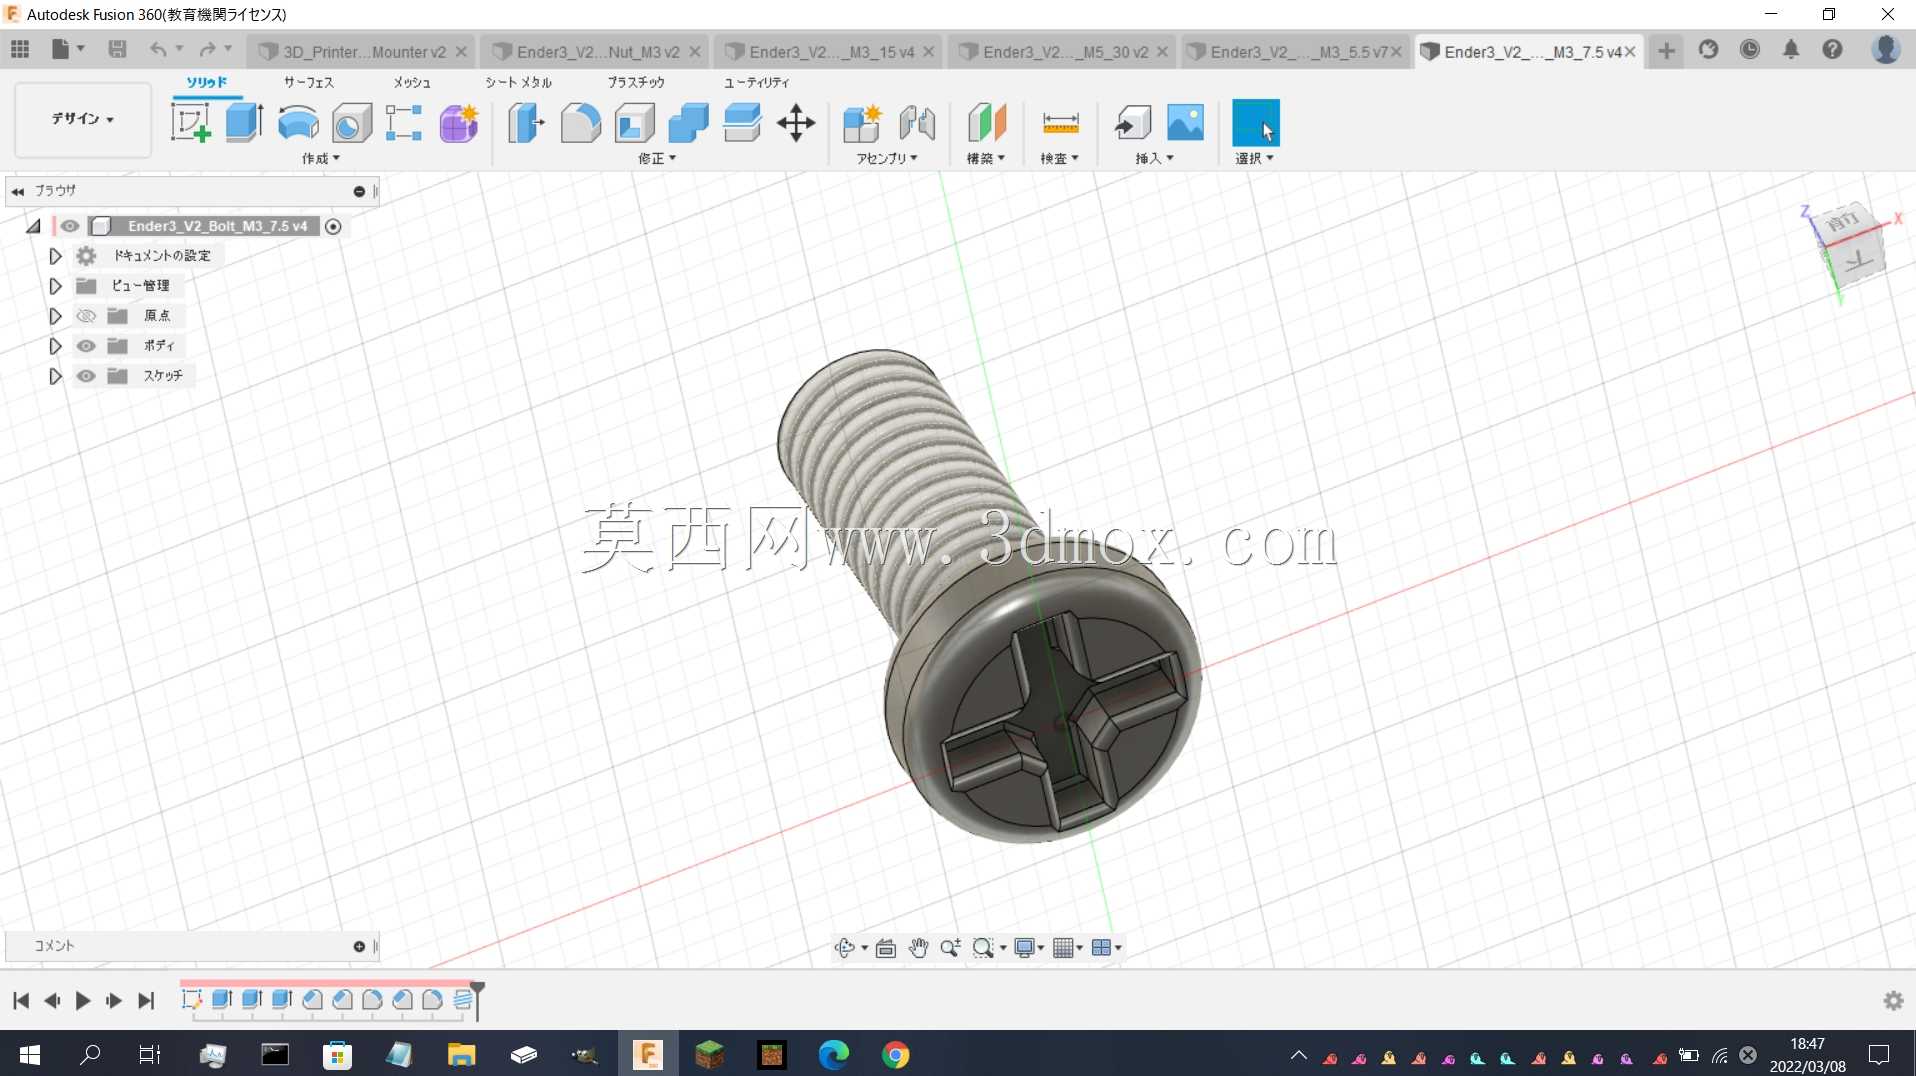Click the Look At tool icon
This screenshot has width=1916, height=1076.
(x=885, y=947)
